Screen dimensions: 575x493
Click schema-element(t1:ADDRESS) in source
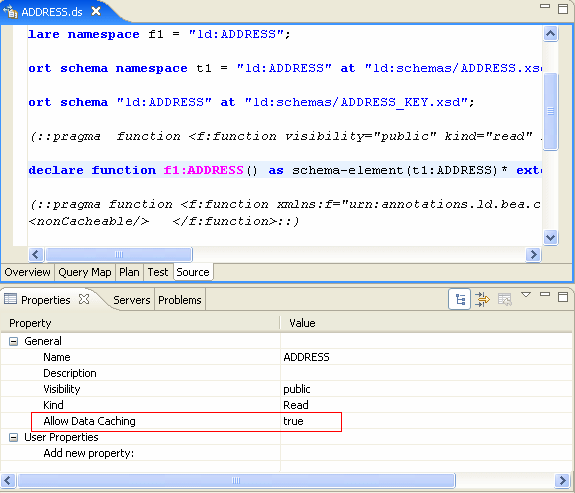click(395, 170)
